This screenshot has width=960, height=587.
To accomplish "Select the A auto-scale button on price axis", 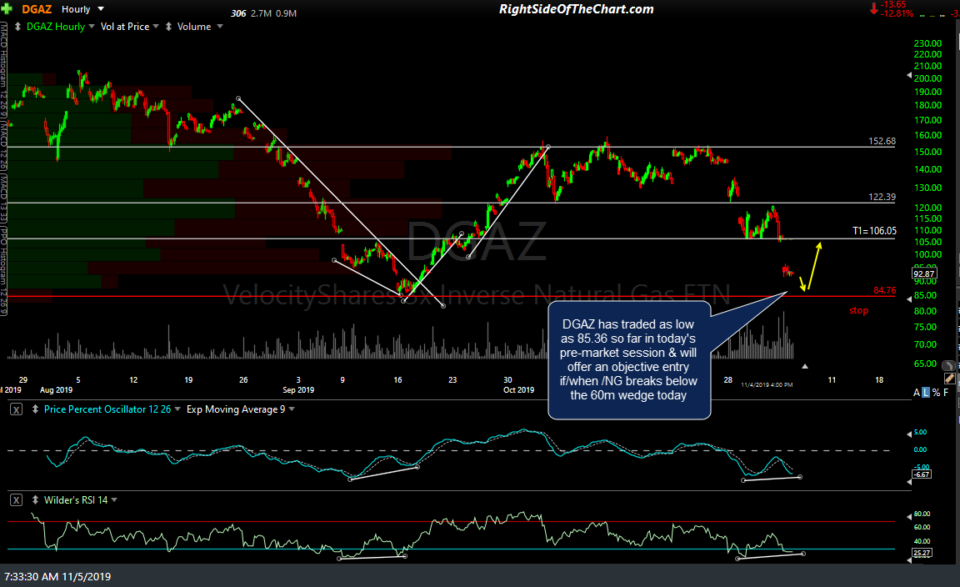I will point(915,394).
